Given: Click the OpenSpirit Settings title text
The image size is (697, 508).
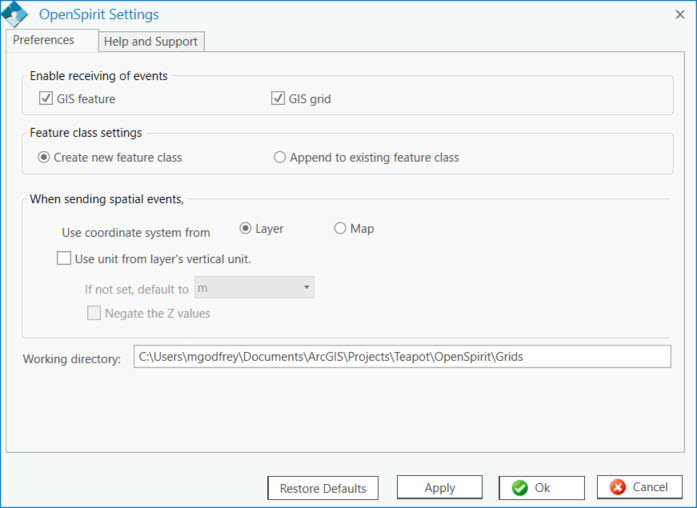Looking at the screenshot, I should point(99,14).
